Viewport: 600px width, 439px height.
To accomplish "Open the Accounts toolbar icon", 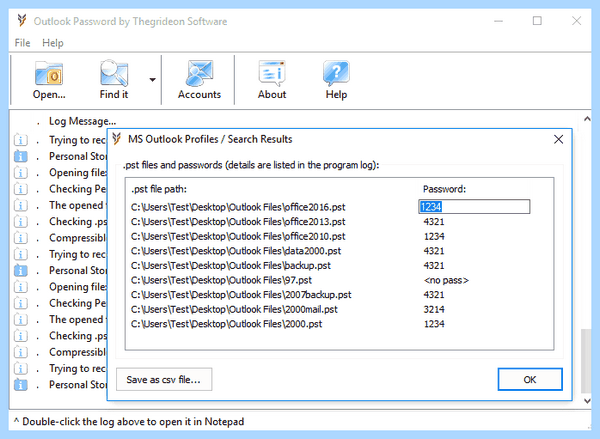I will [x=199, y=80].
